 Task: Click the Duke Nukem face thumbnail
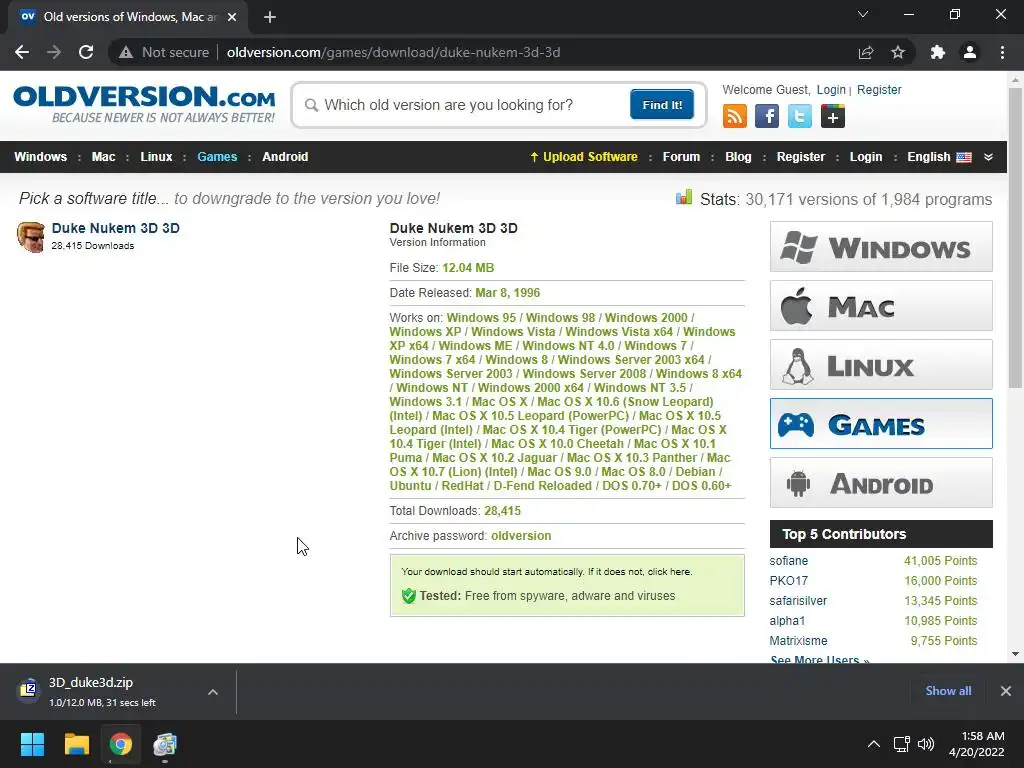pos(31,236)
